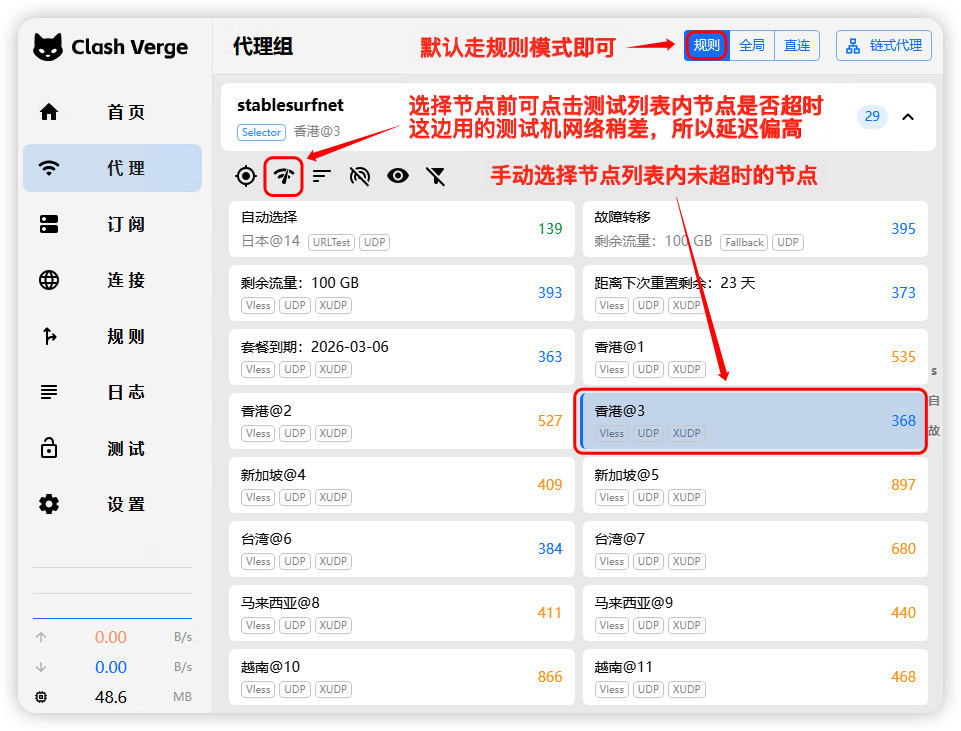Viewport: 961px width, 731px height.
Task: Switch to 全局 global mode
Action: coord(752,45)
